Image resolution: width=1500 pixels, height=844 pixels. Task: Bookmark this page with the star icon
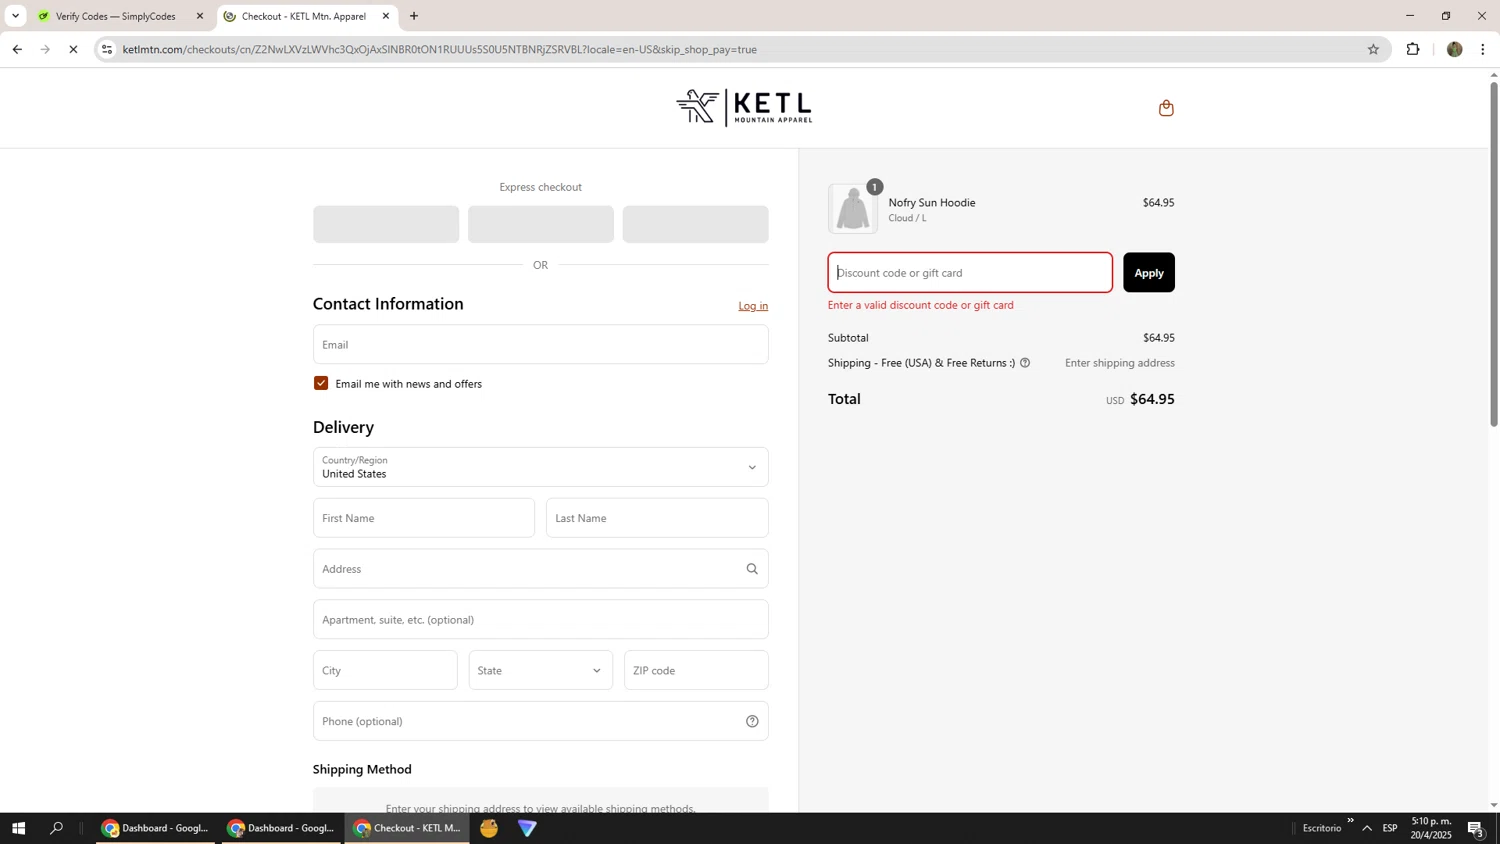point(1373,49)
